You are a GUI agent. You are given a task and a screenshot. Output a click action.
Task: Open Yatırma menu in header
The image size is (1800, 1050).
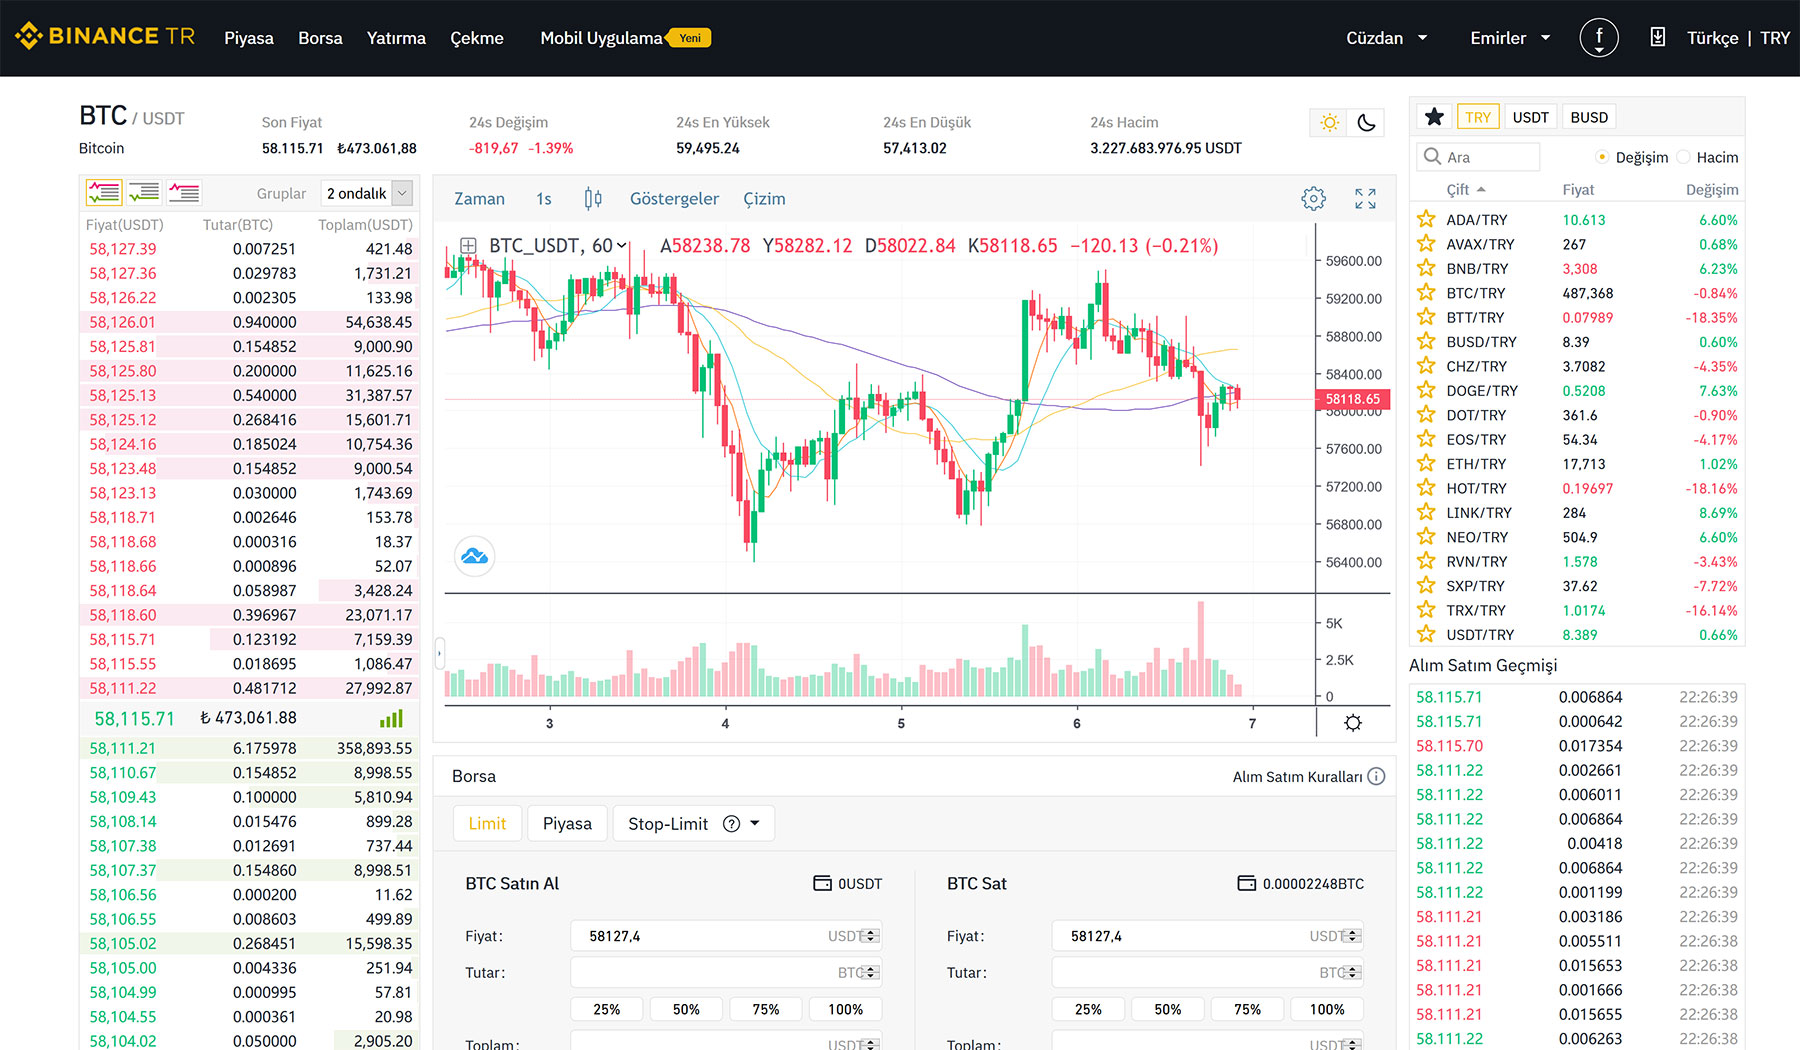[396, 38]
